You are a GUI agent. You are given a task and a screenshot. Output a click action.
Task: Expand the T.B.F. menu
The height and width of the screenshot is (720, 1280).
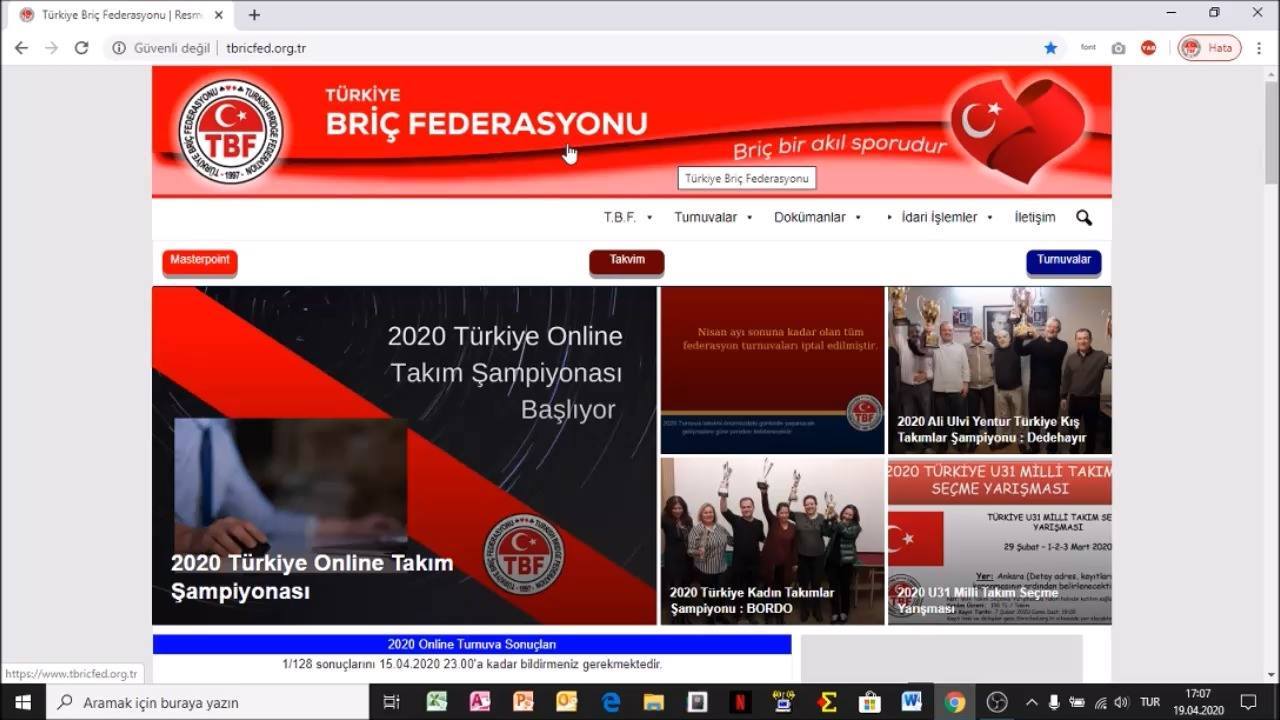[628, 217]
